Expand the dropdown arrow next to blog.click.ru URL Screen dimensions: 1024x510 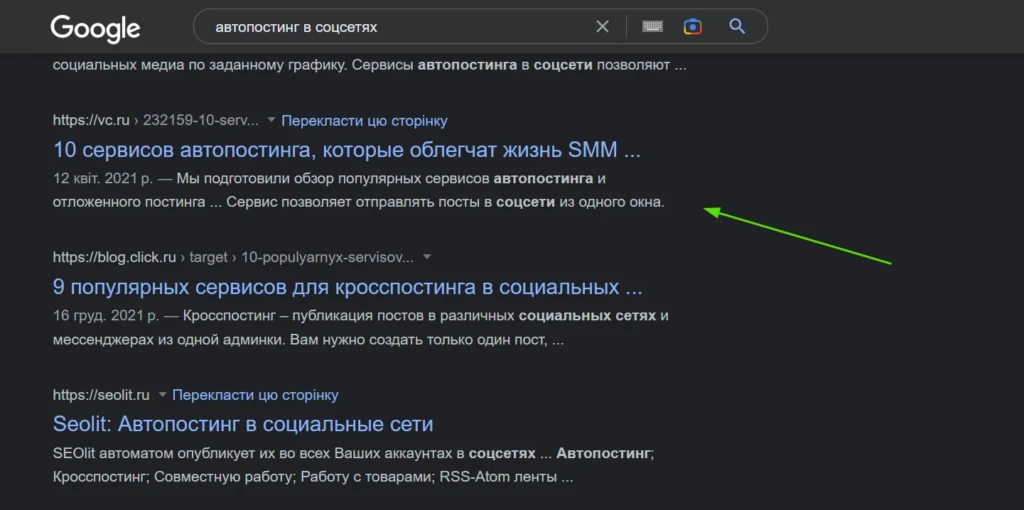426,257
